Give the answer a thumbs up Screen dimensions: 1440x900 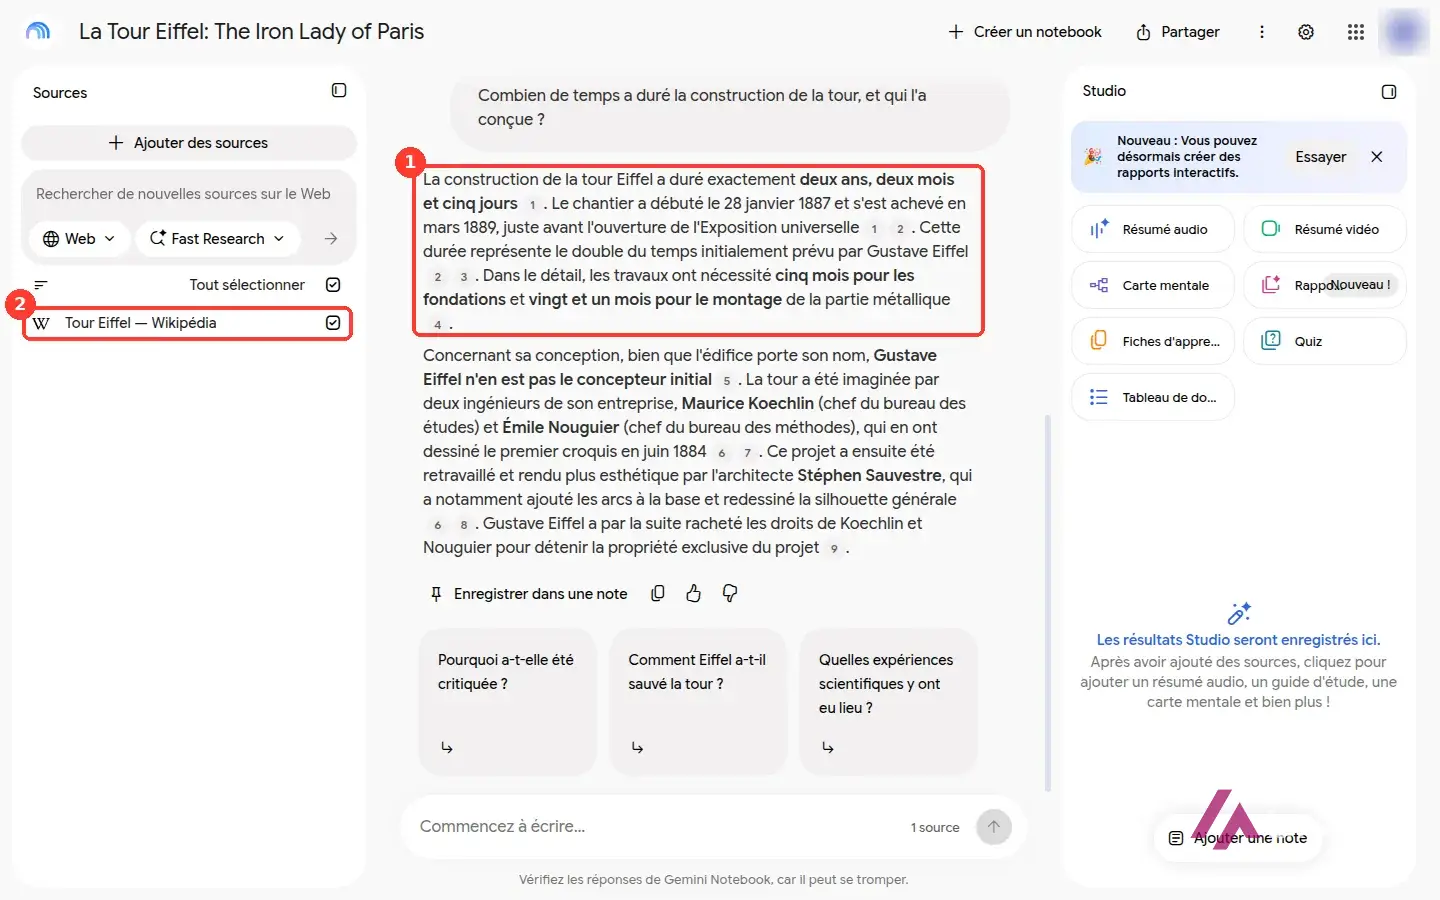click(x=694, y=594)
